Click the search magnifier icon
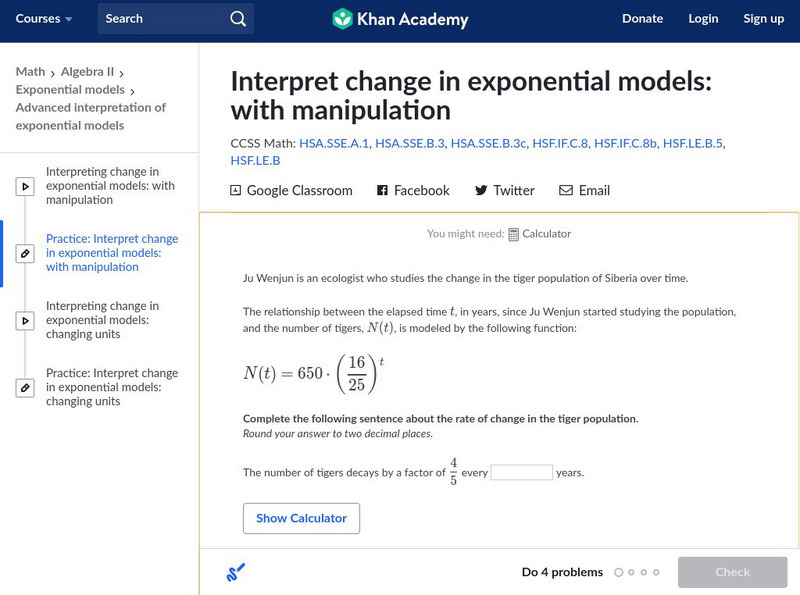The width and height of the screenshot is (800, 595). pyautogui.click(x=237, y=19)
